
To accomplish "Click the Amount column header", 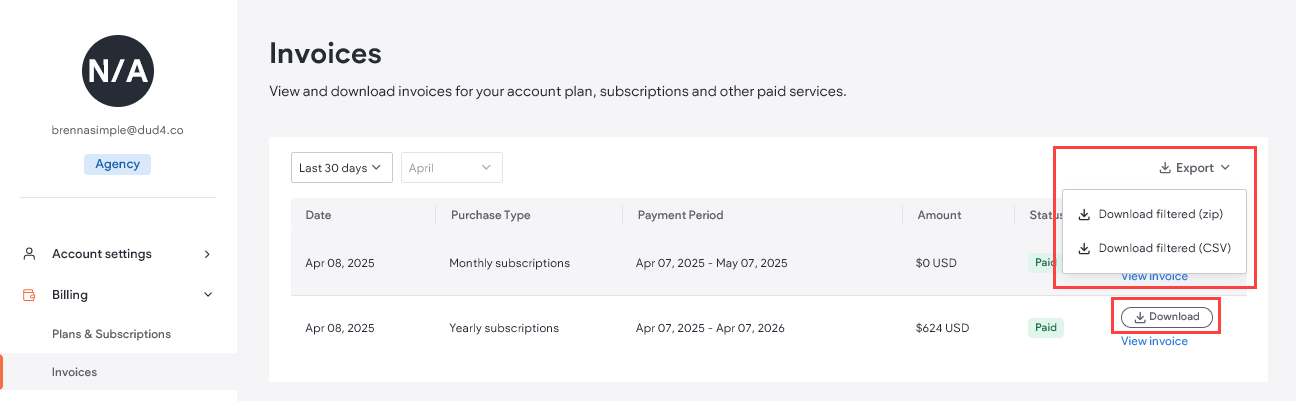I will tap(938, 215).
